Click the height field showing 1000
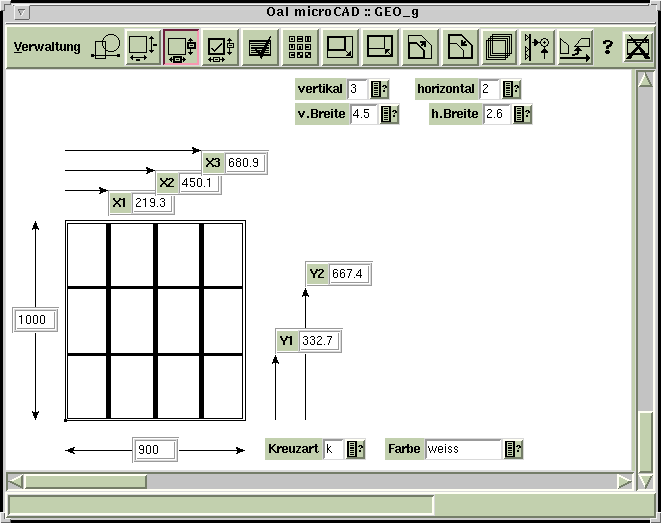 click(34, 319)
